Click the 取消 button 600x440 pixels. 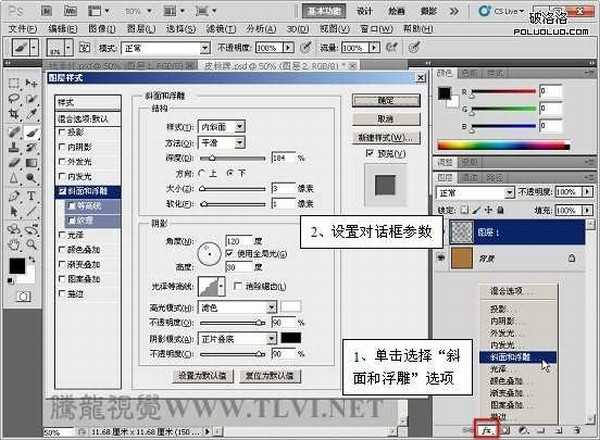(x=386, y=119)
